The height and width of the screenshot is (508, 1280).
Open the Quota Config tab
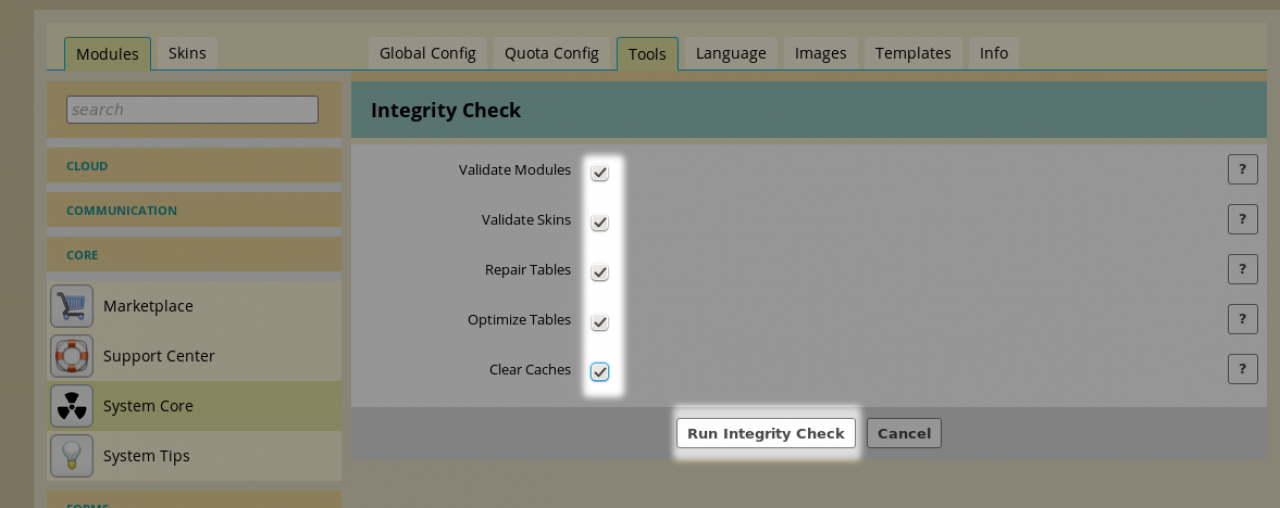(x=551, y=53)
